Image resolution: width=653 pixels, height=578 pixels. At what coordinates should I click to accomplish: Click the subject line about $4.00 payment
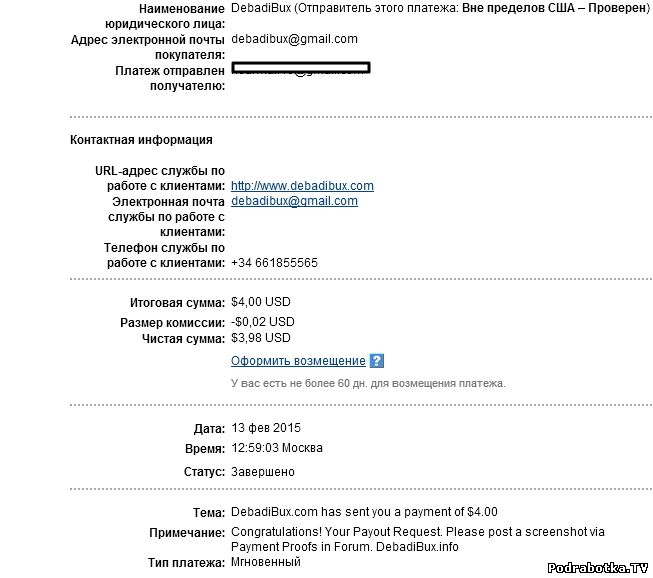pos(364,512)
